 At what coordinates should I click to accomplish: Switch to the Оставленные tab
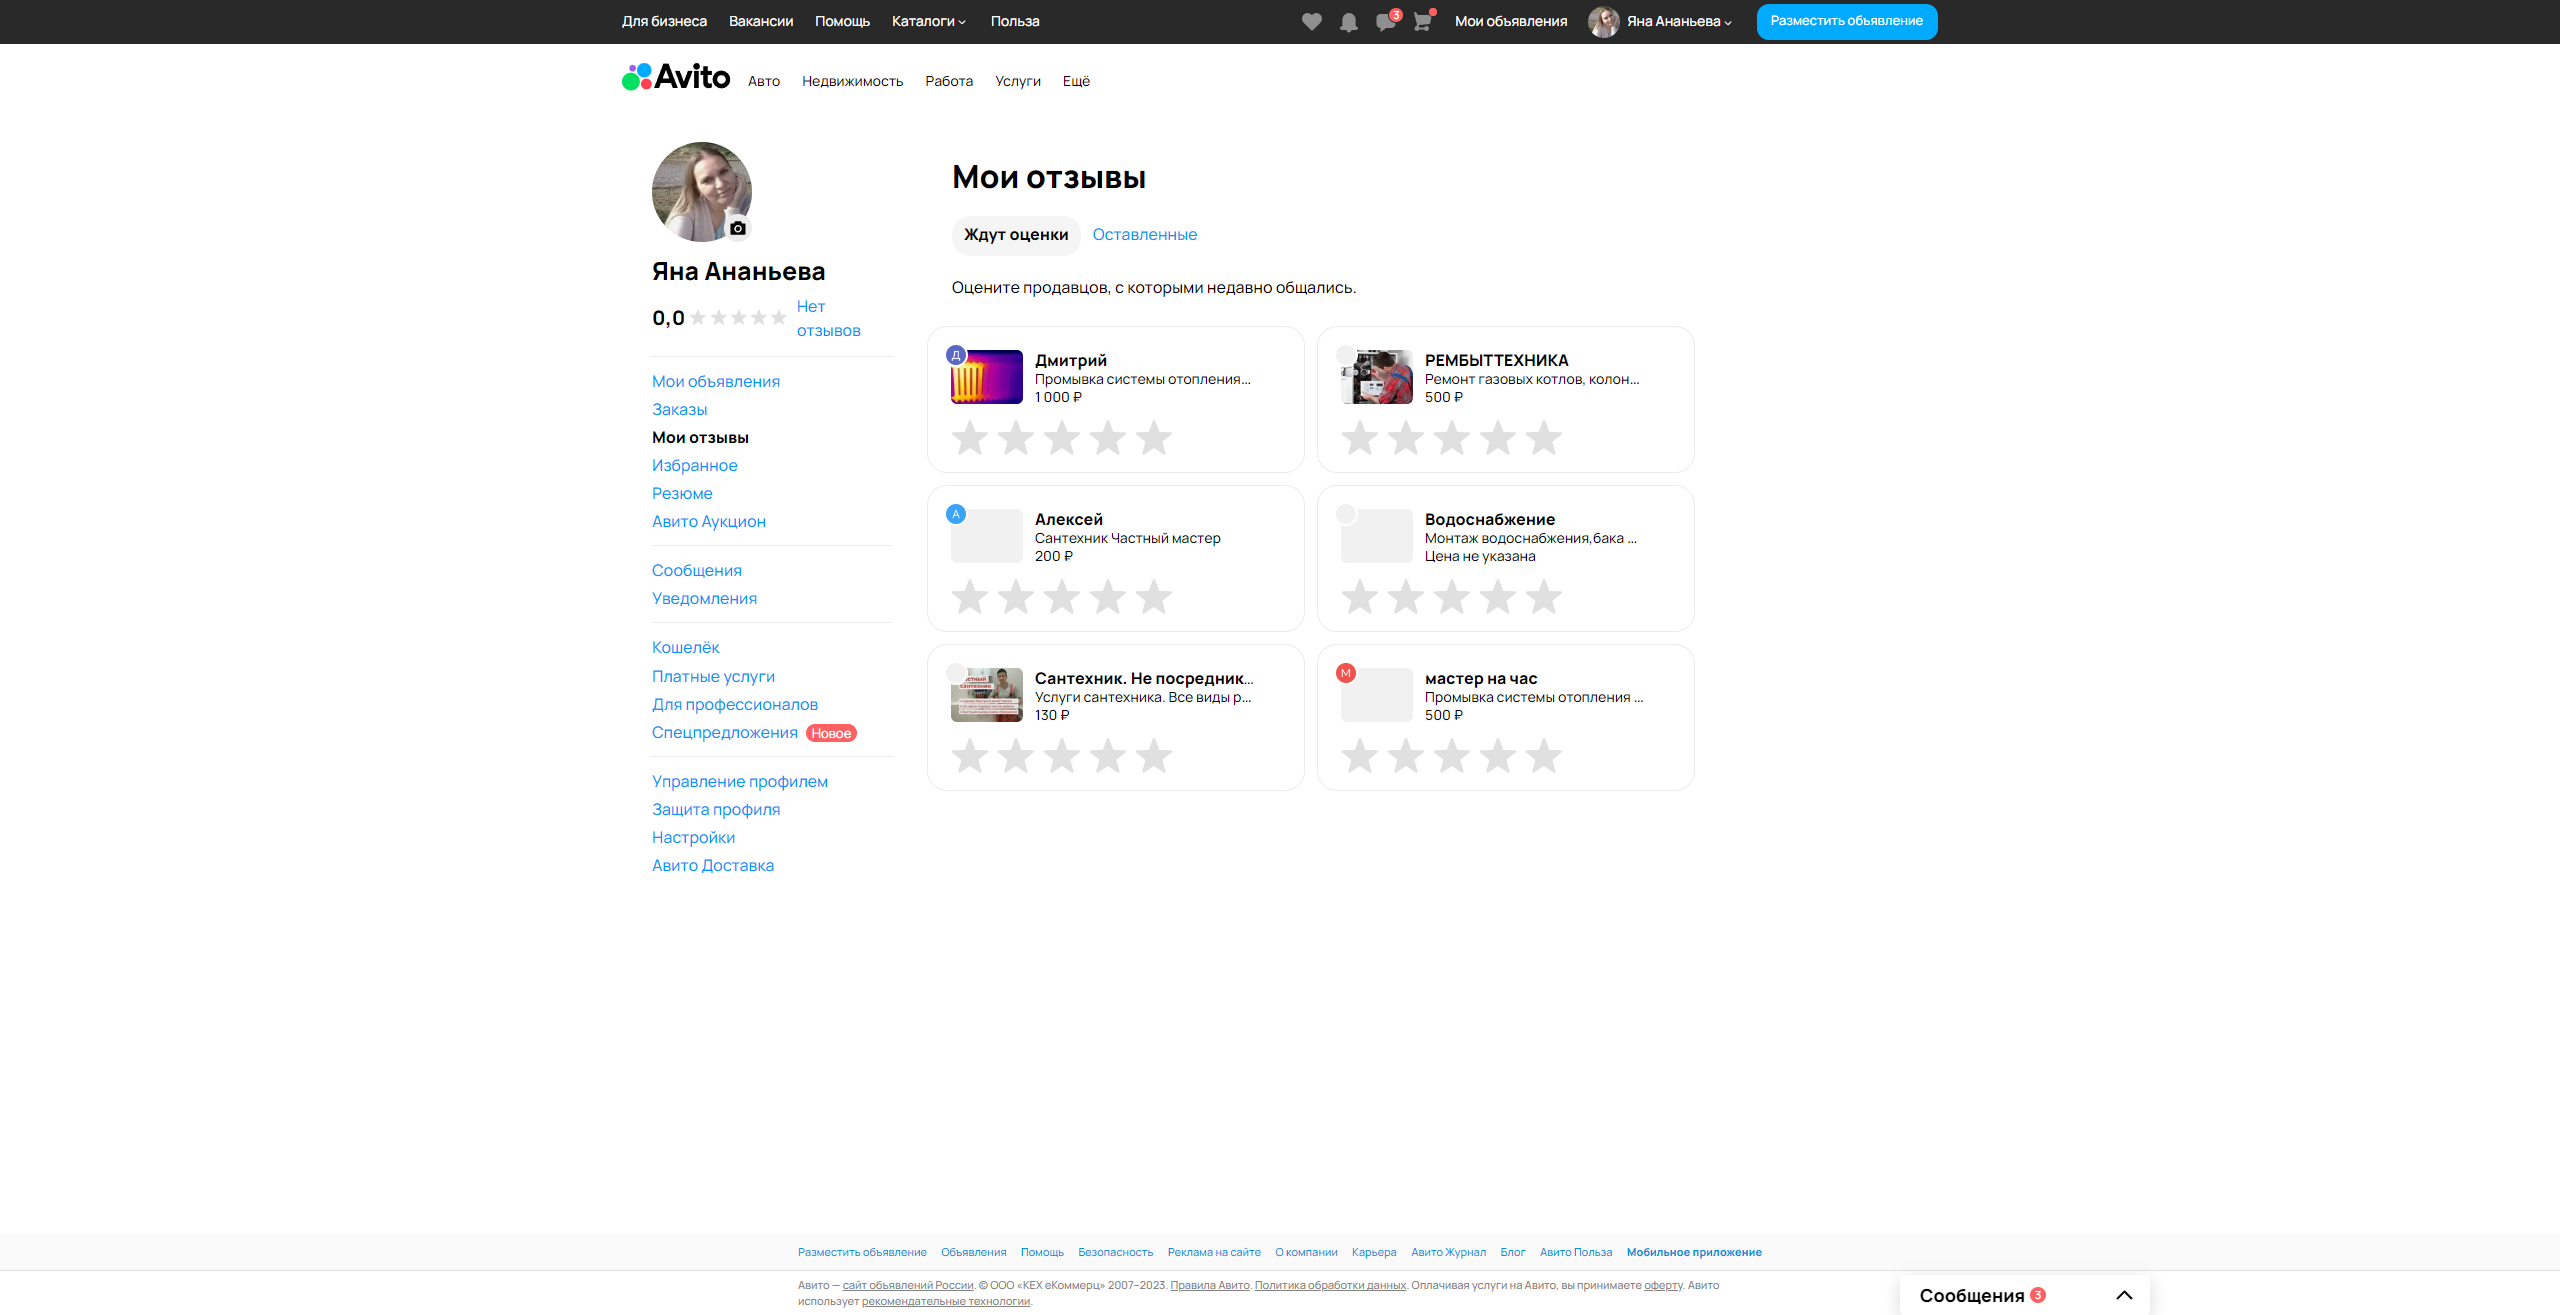pos(1144,234)
